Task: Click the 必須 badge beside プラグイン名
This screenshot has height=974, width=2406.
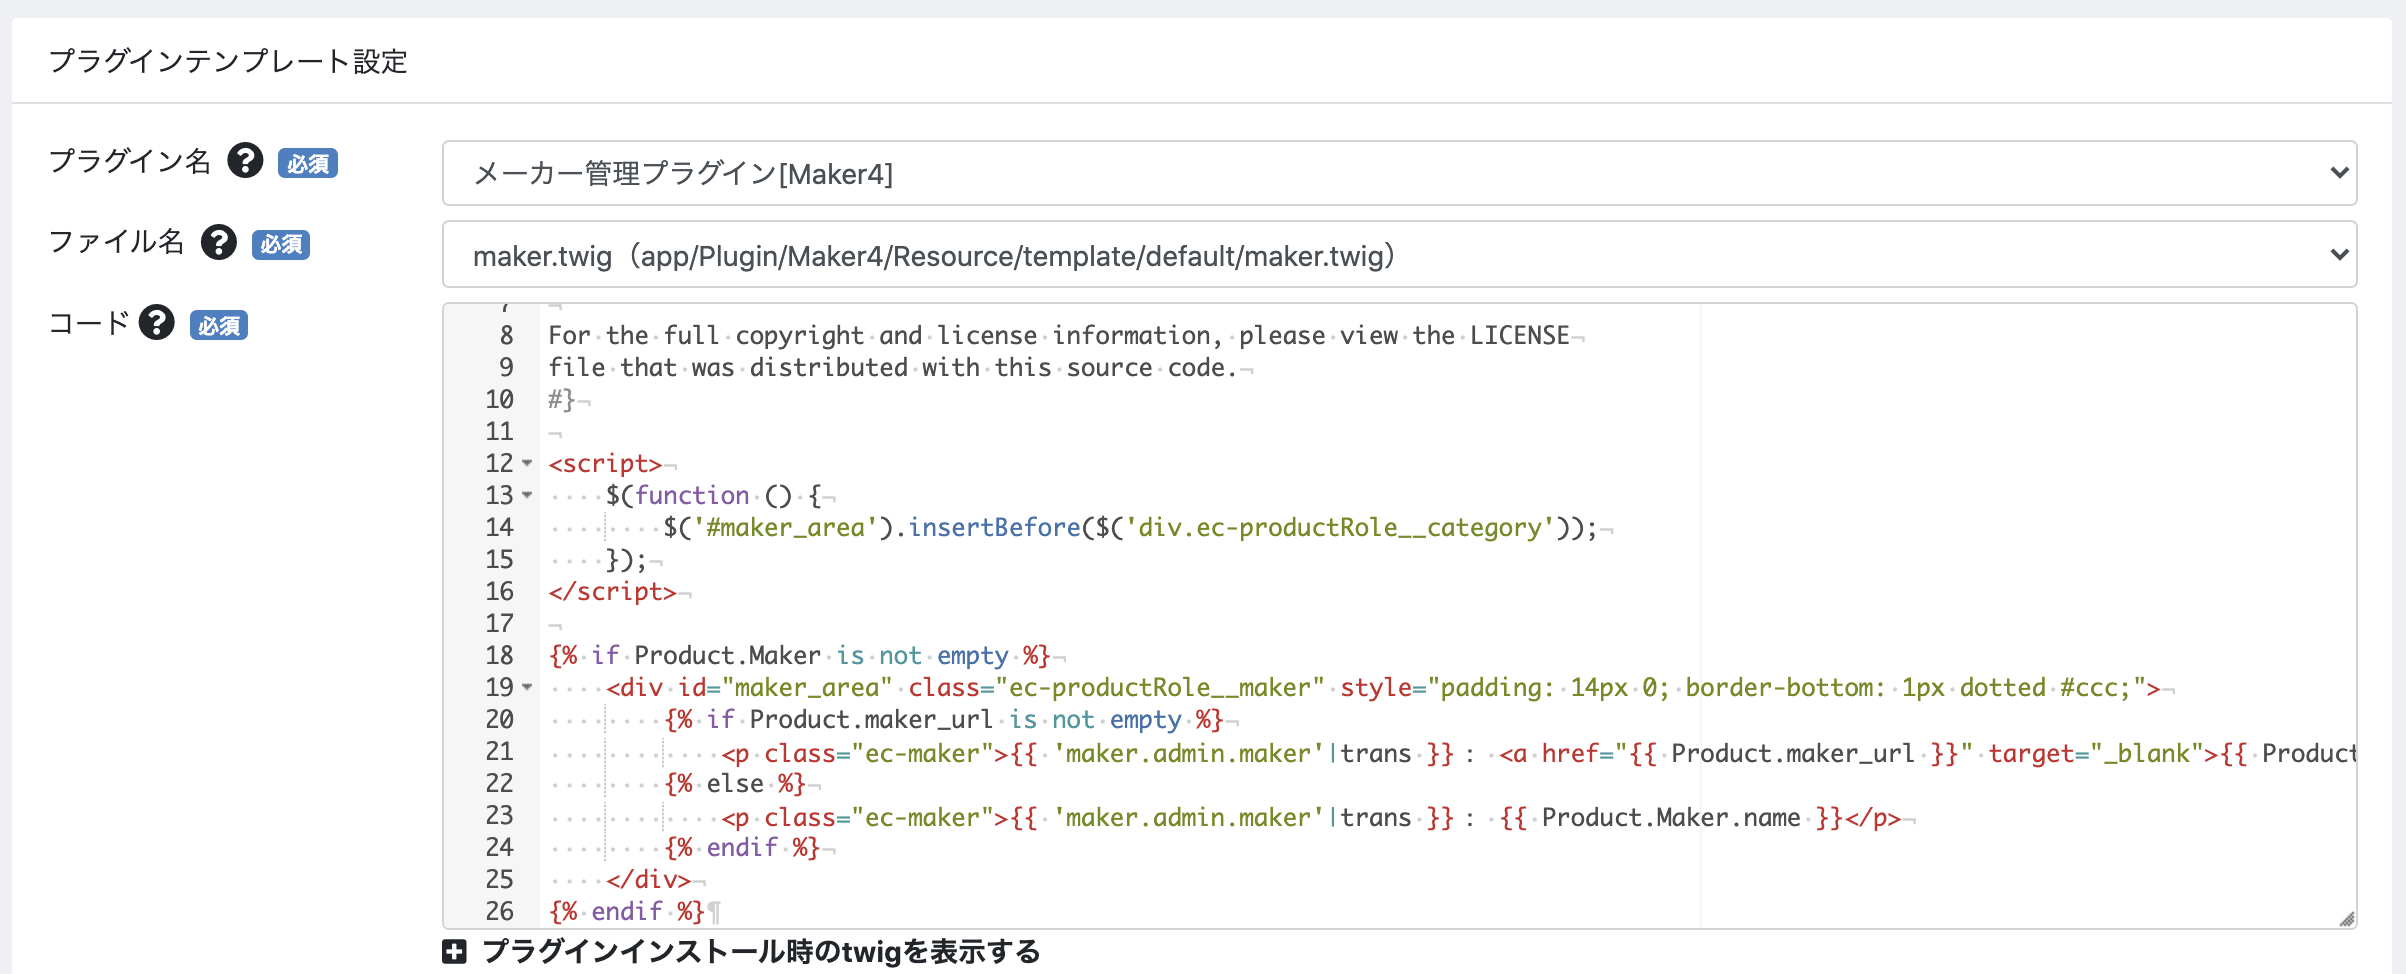Action: click(308, 163)
